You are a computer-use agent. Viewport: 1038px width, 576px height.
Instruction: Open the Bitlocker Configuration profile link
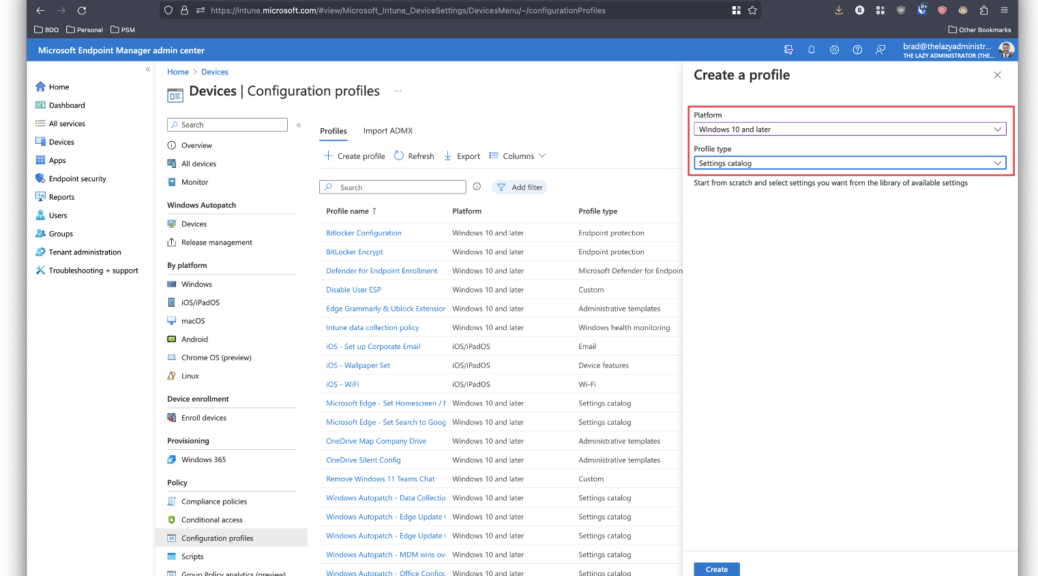pos(363,233)
